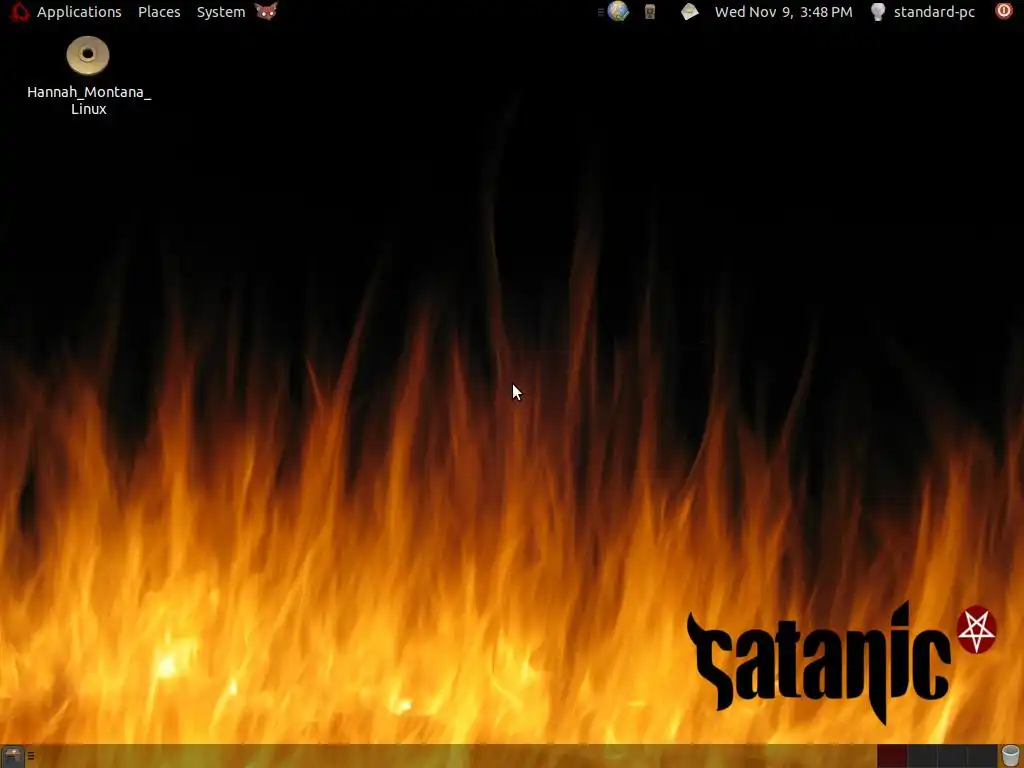Image resolution: width=1024 pixels, height=768 pixels.
Task: Open the trash icon in bottom panel
Action: point(1010,756)
